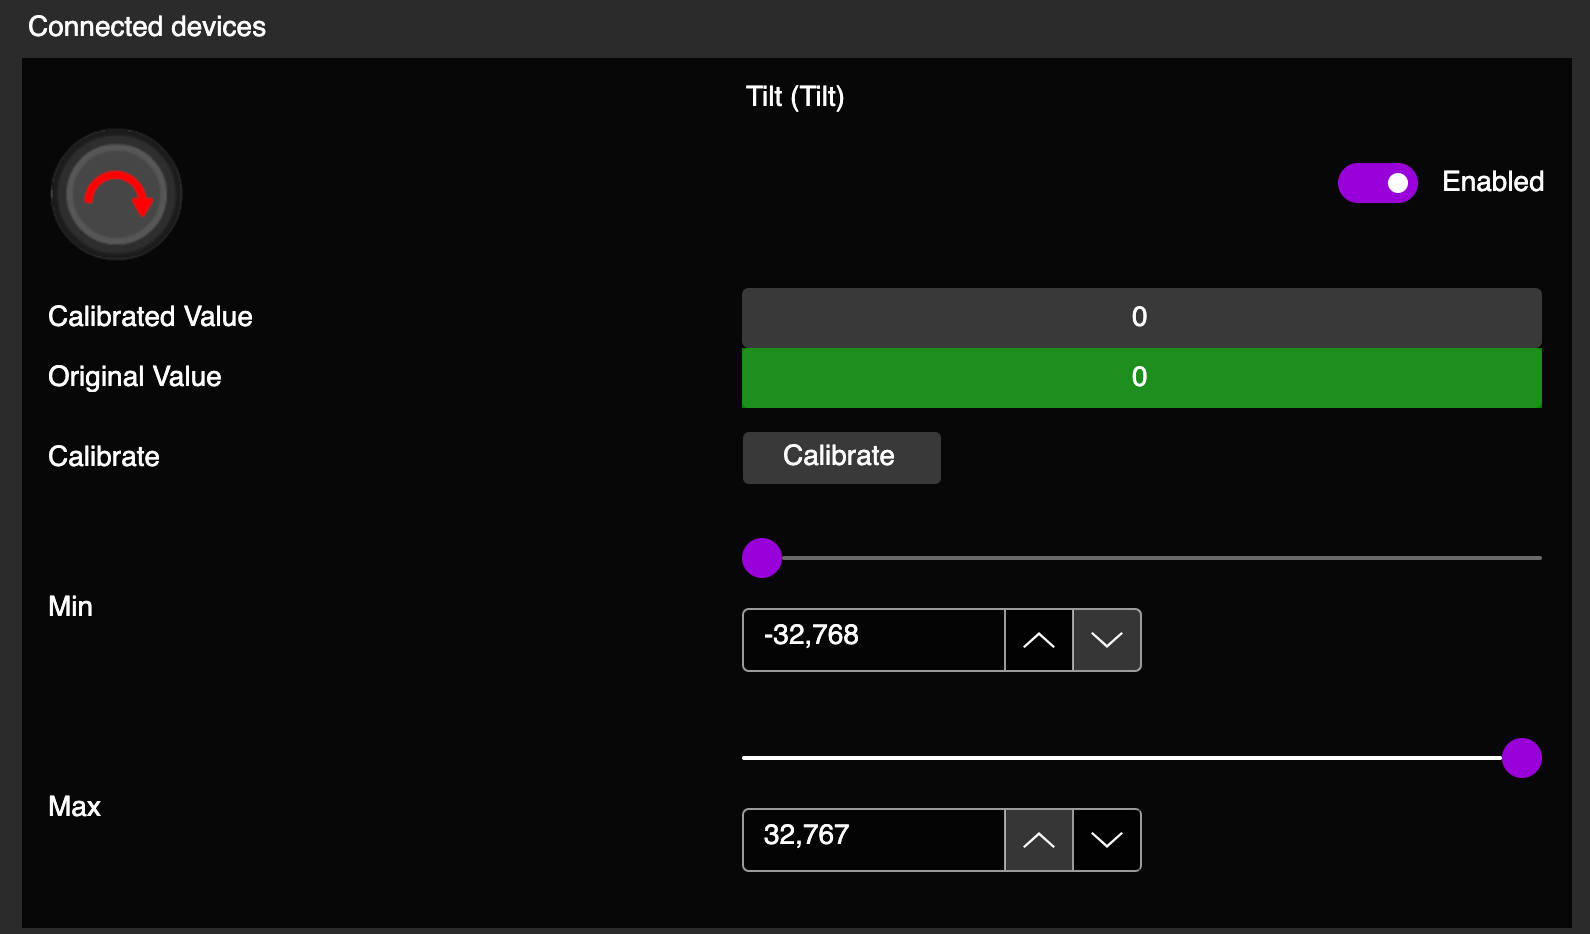Select the Connected devices panel header
The height and width of the screenshot is (934, 1590).
click(x=147, y=27)
